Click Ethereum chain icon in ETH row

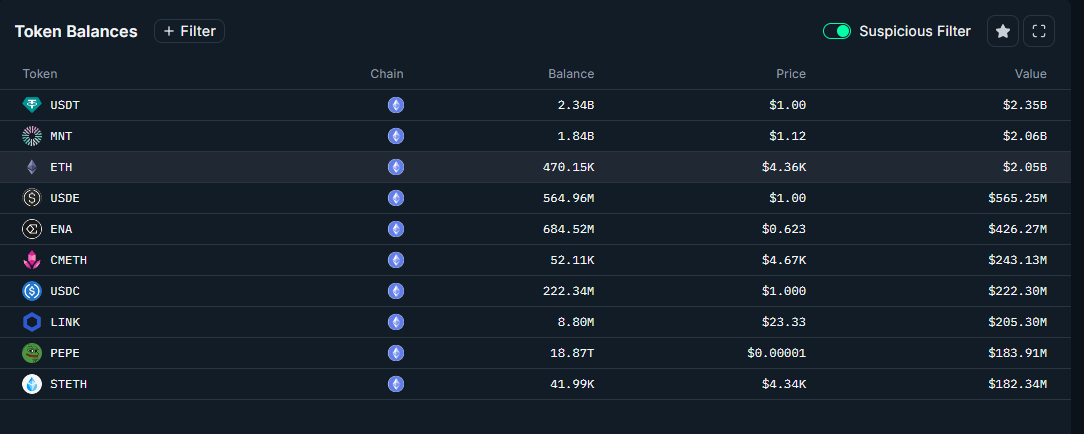click(396, 167)
